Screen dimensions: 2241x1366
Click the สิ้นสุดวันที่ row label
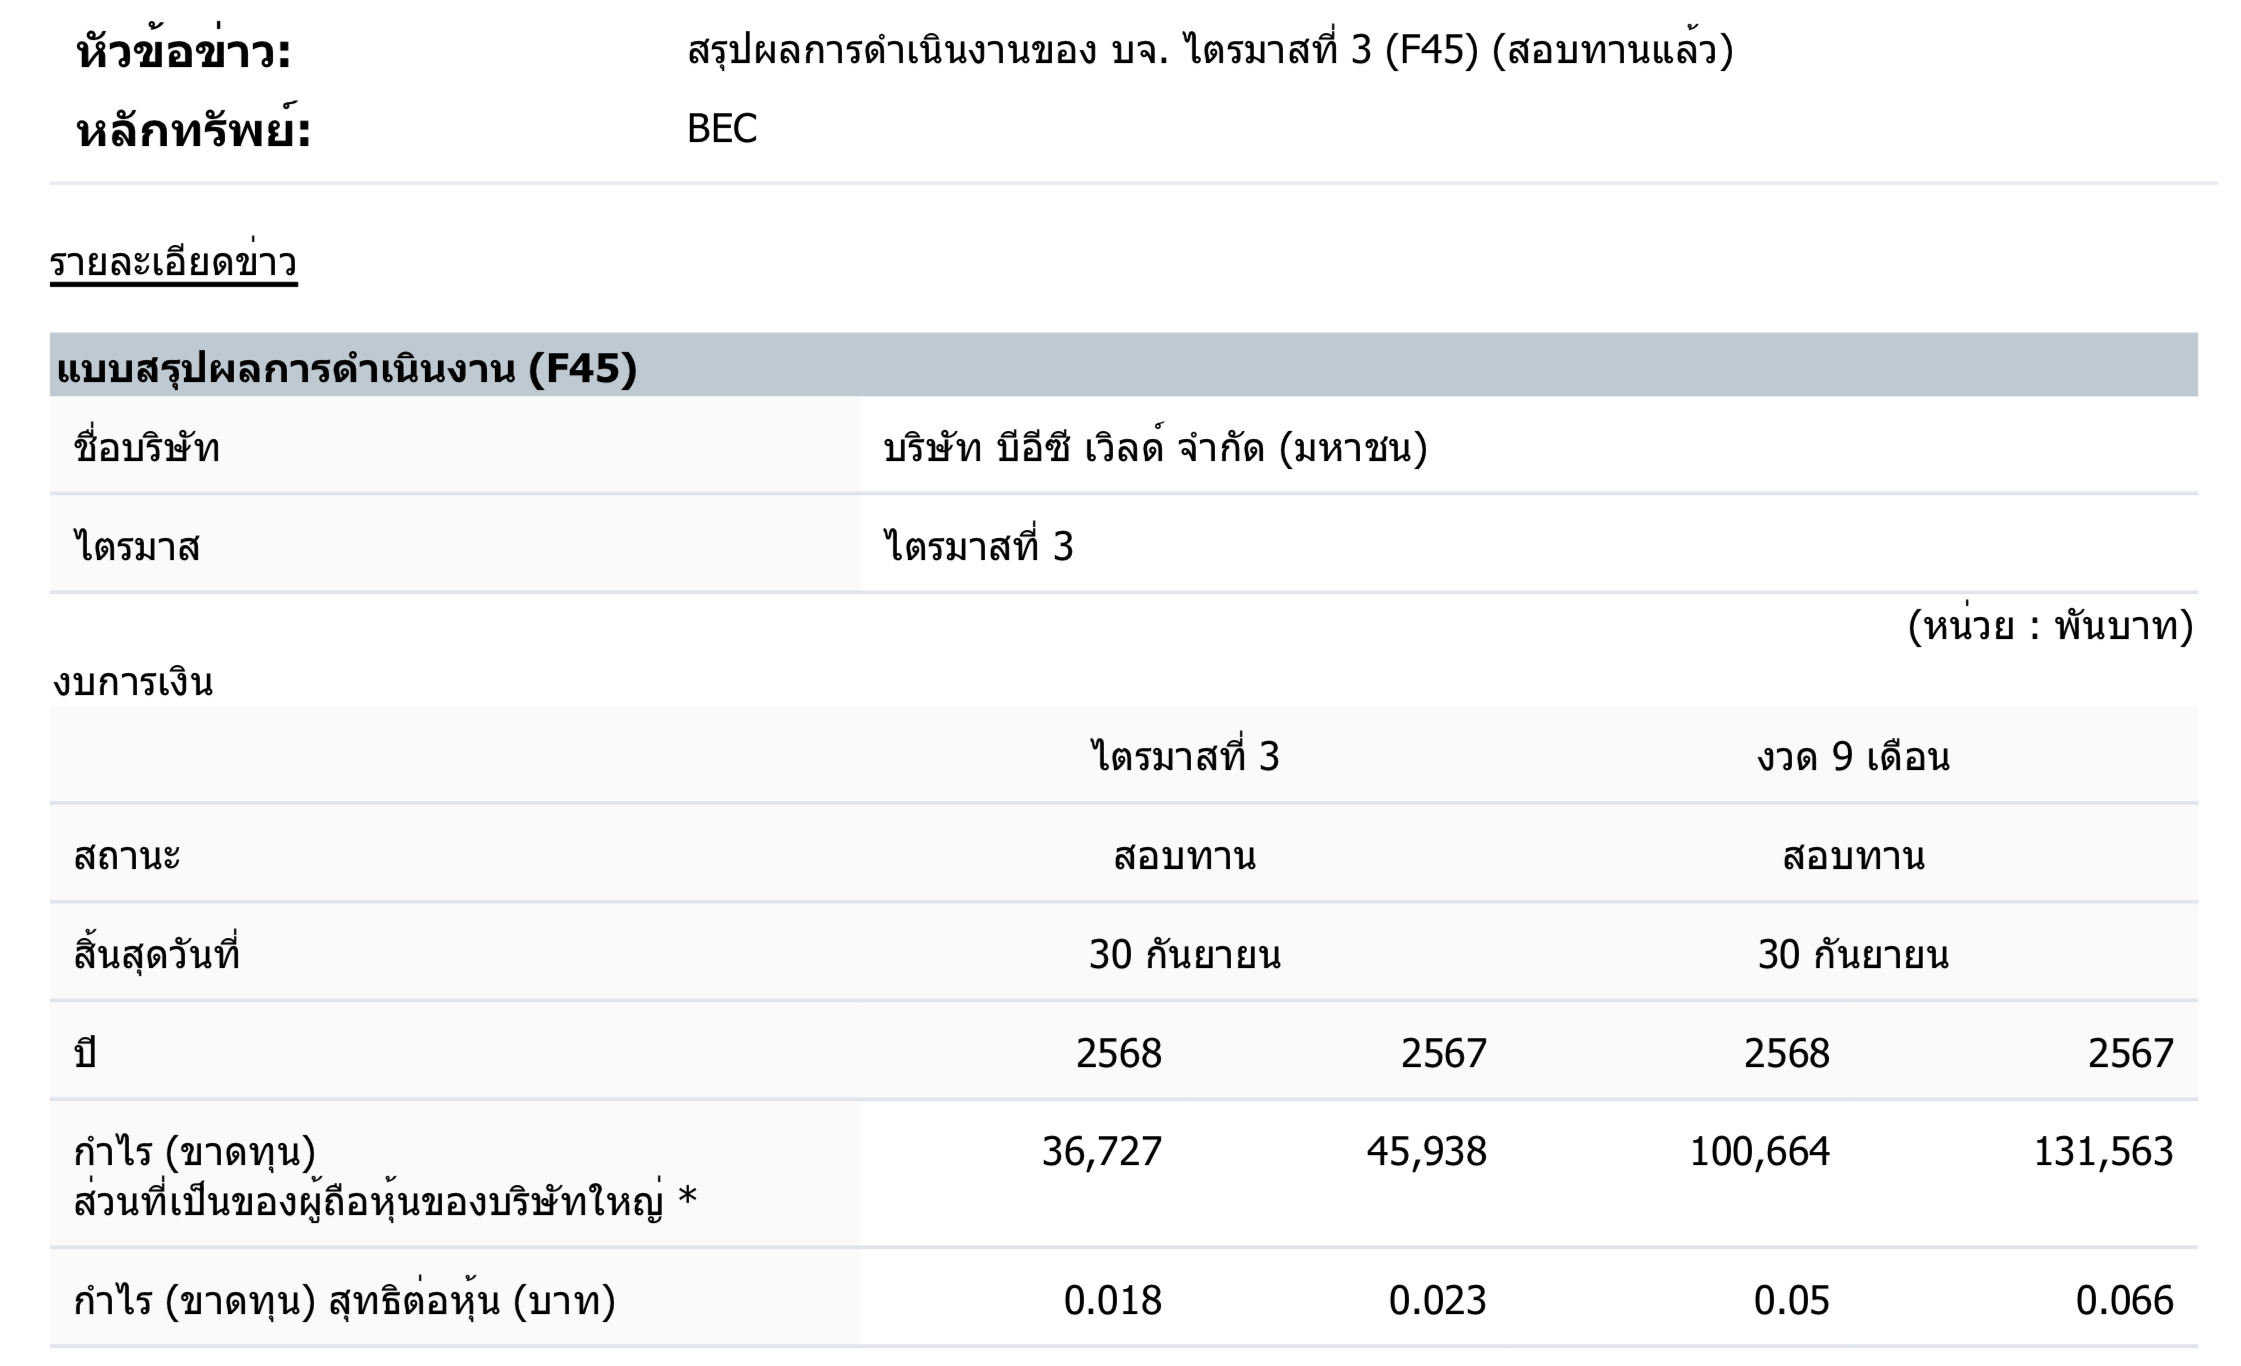pyautogui.click(x=157, y=955)
